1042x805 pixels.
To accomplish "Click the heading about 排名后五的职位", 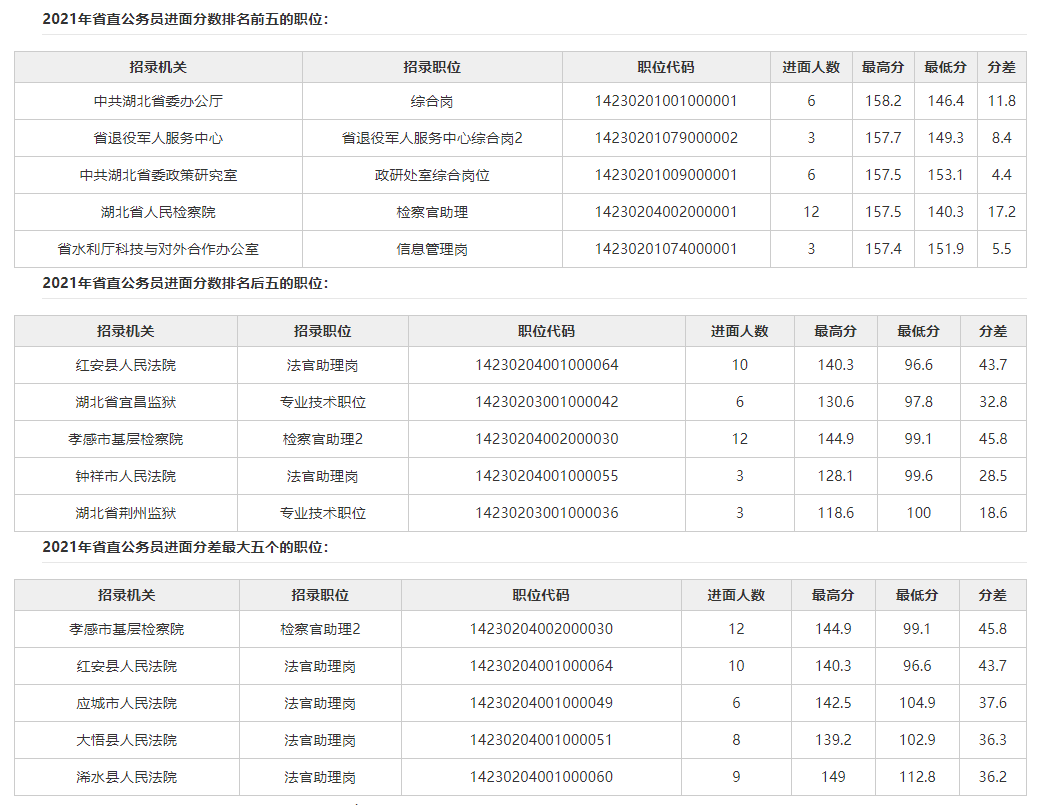I will coord(185,283).
